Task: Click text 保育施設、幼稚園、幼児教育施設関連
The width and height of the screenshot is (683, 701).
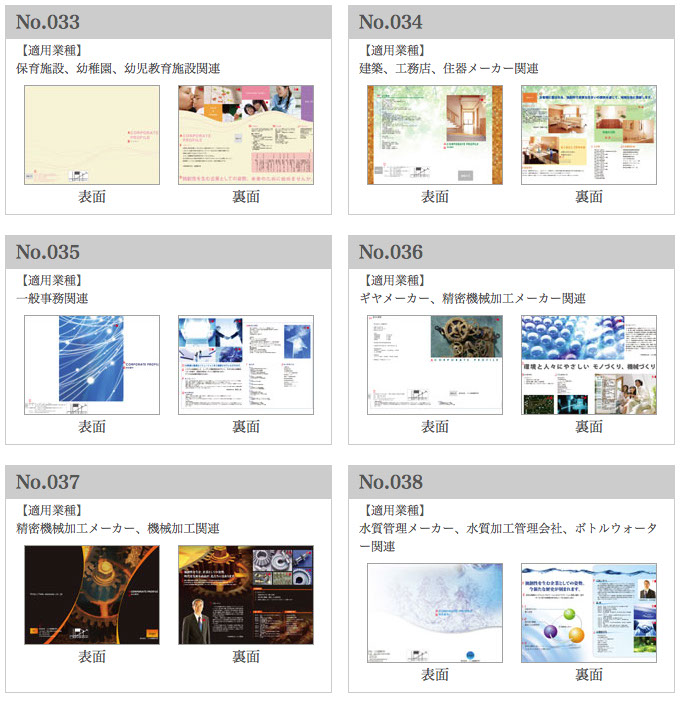Action: 118,68
